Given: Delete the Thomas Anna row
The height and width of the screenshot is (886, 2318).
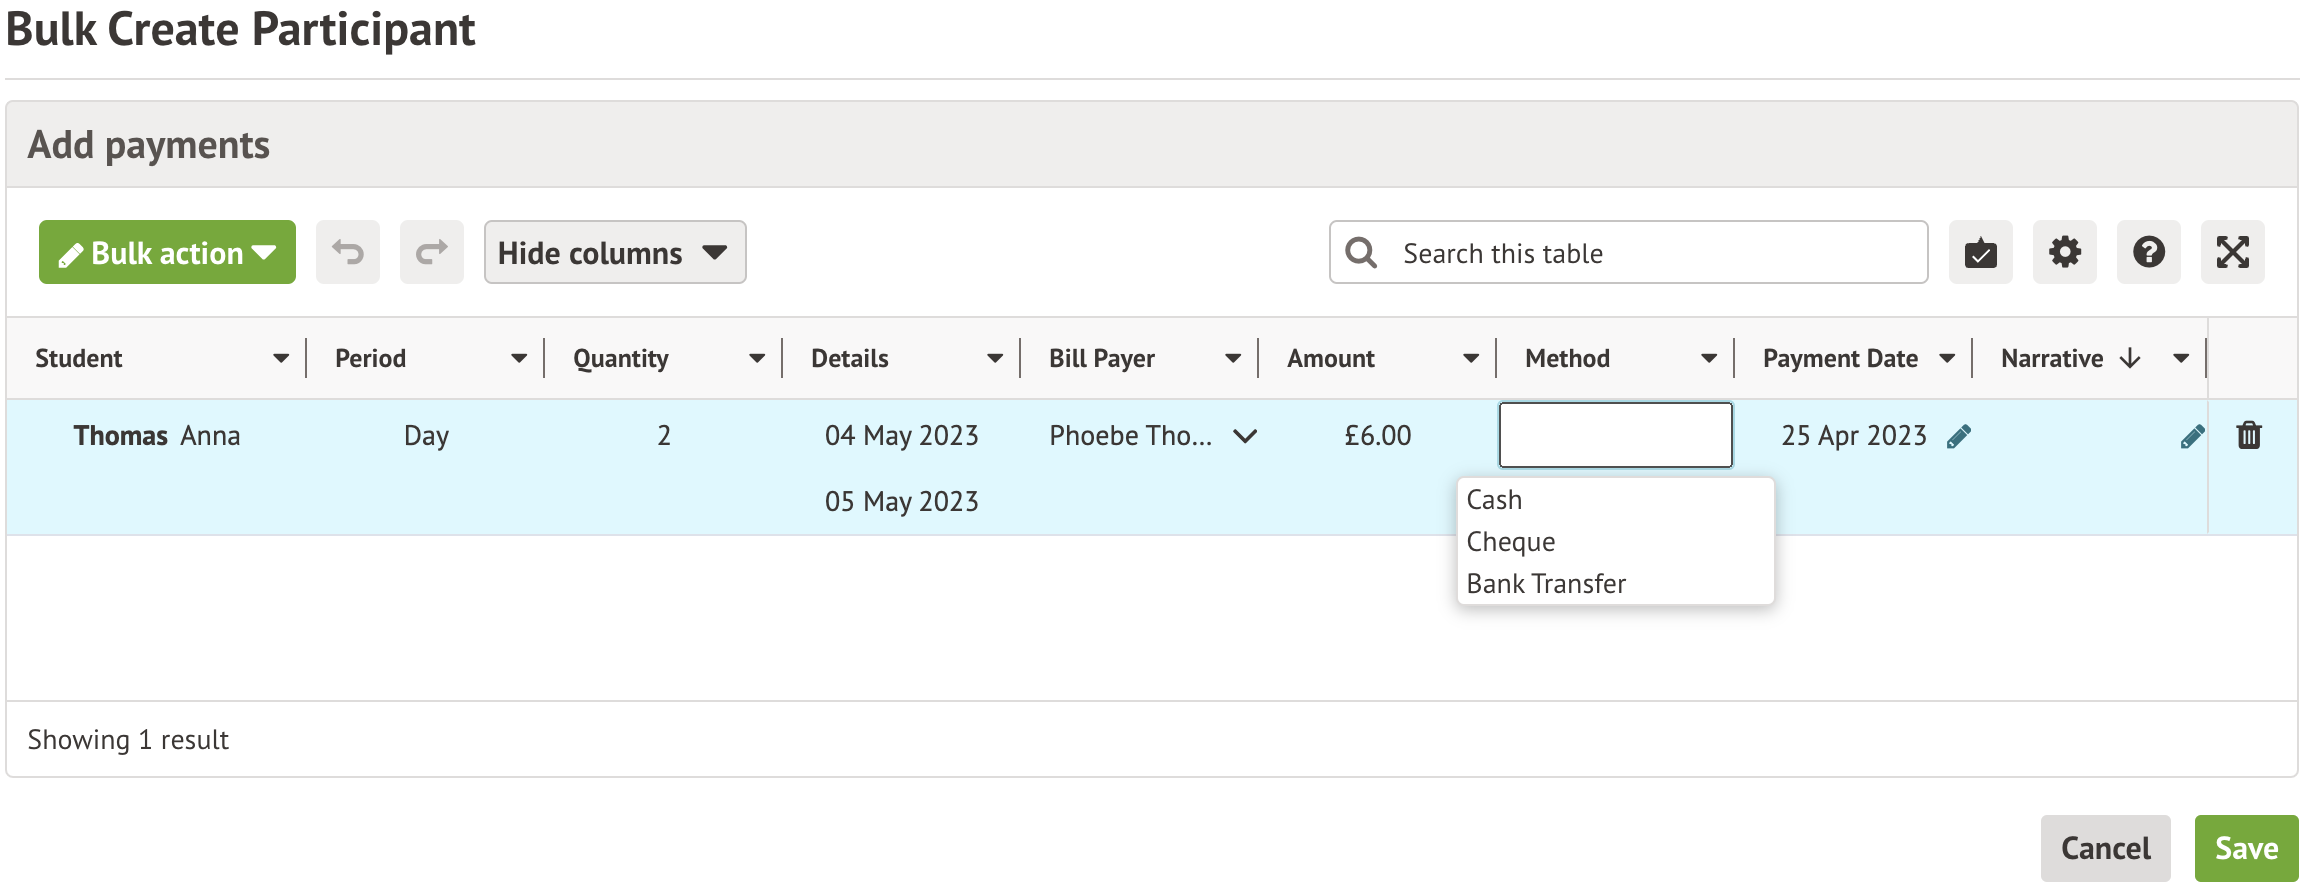Looking at the screenshot, I should click(x=2249, y=435).
